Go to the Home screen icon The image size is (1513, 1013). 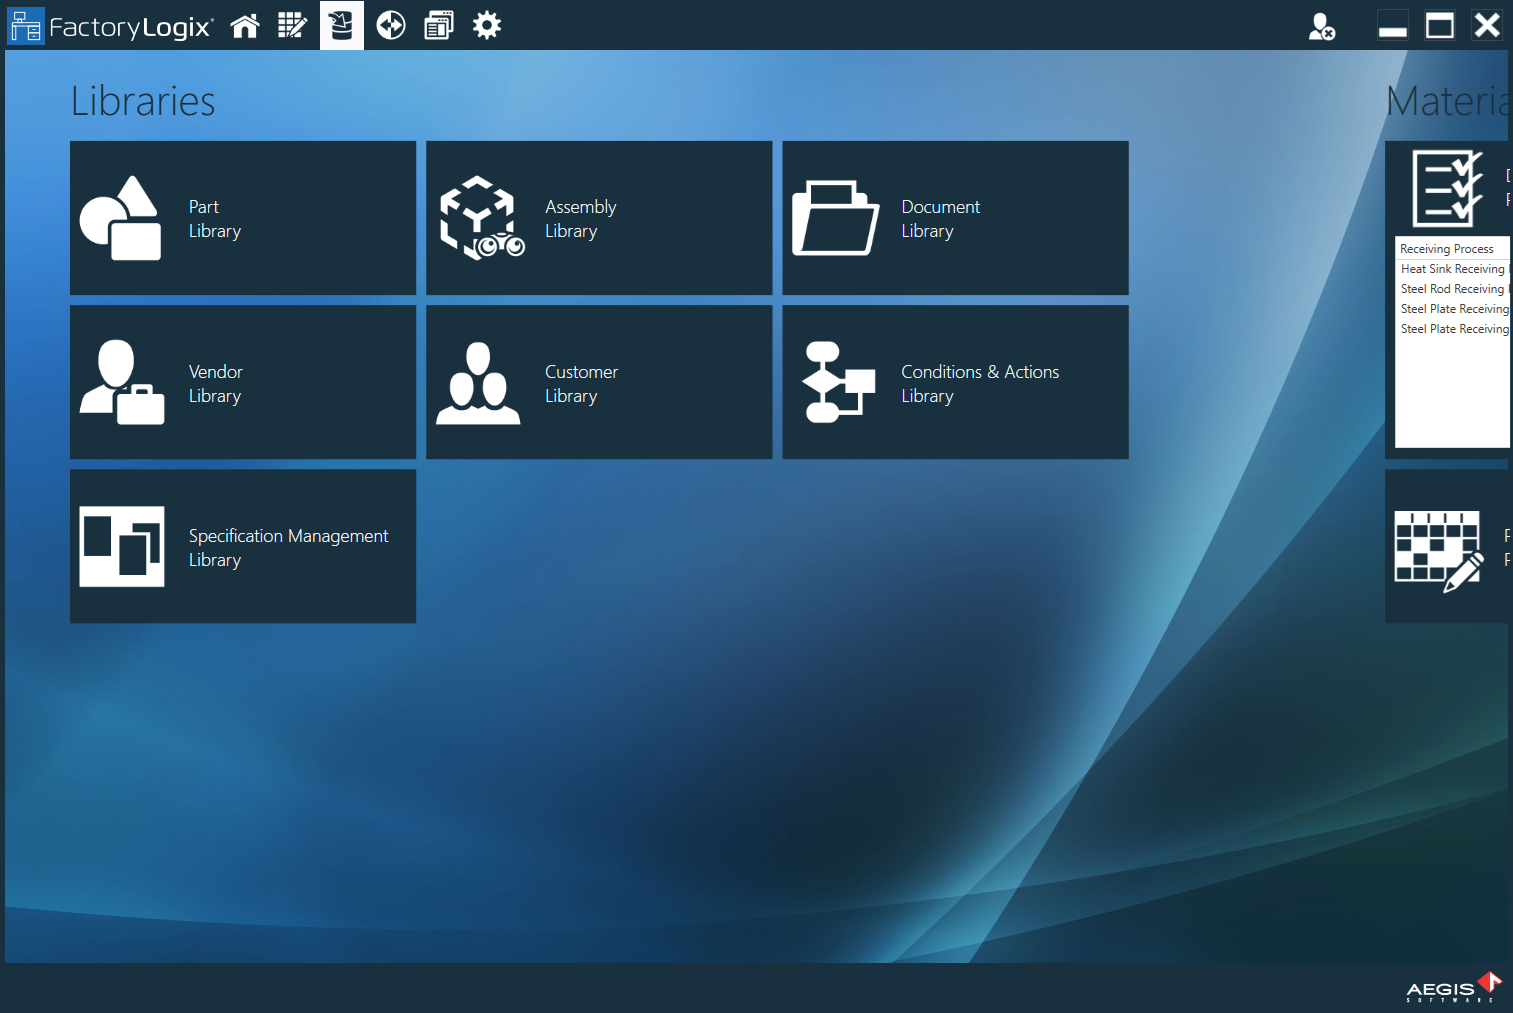click(x=245, y=26)
